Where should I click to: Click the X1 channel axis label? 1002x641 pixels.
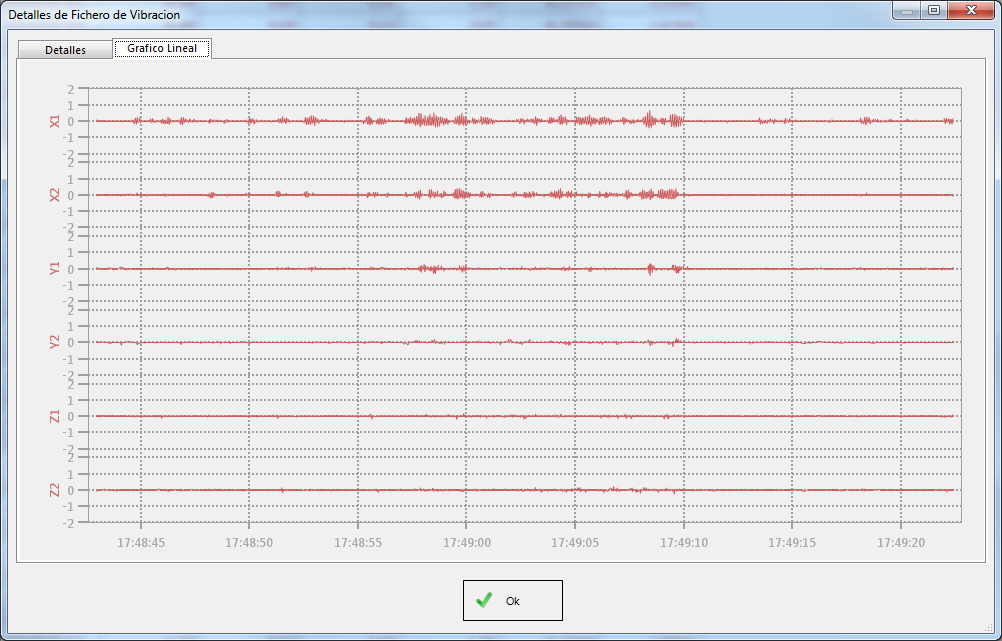pos(55,121)
